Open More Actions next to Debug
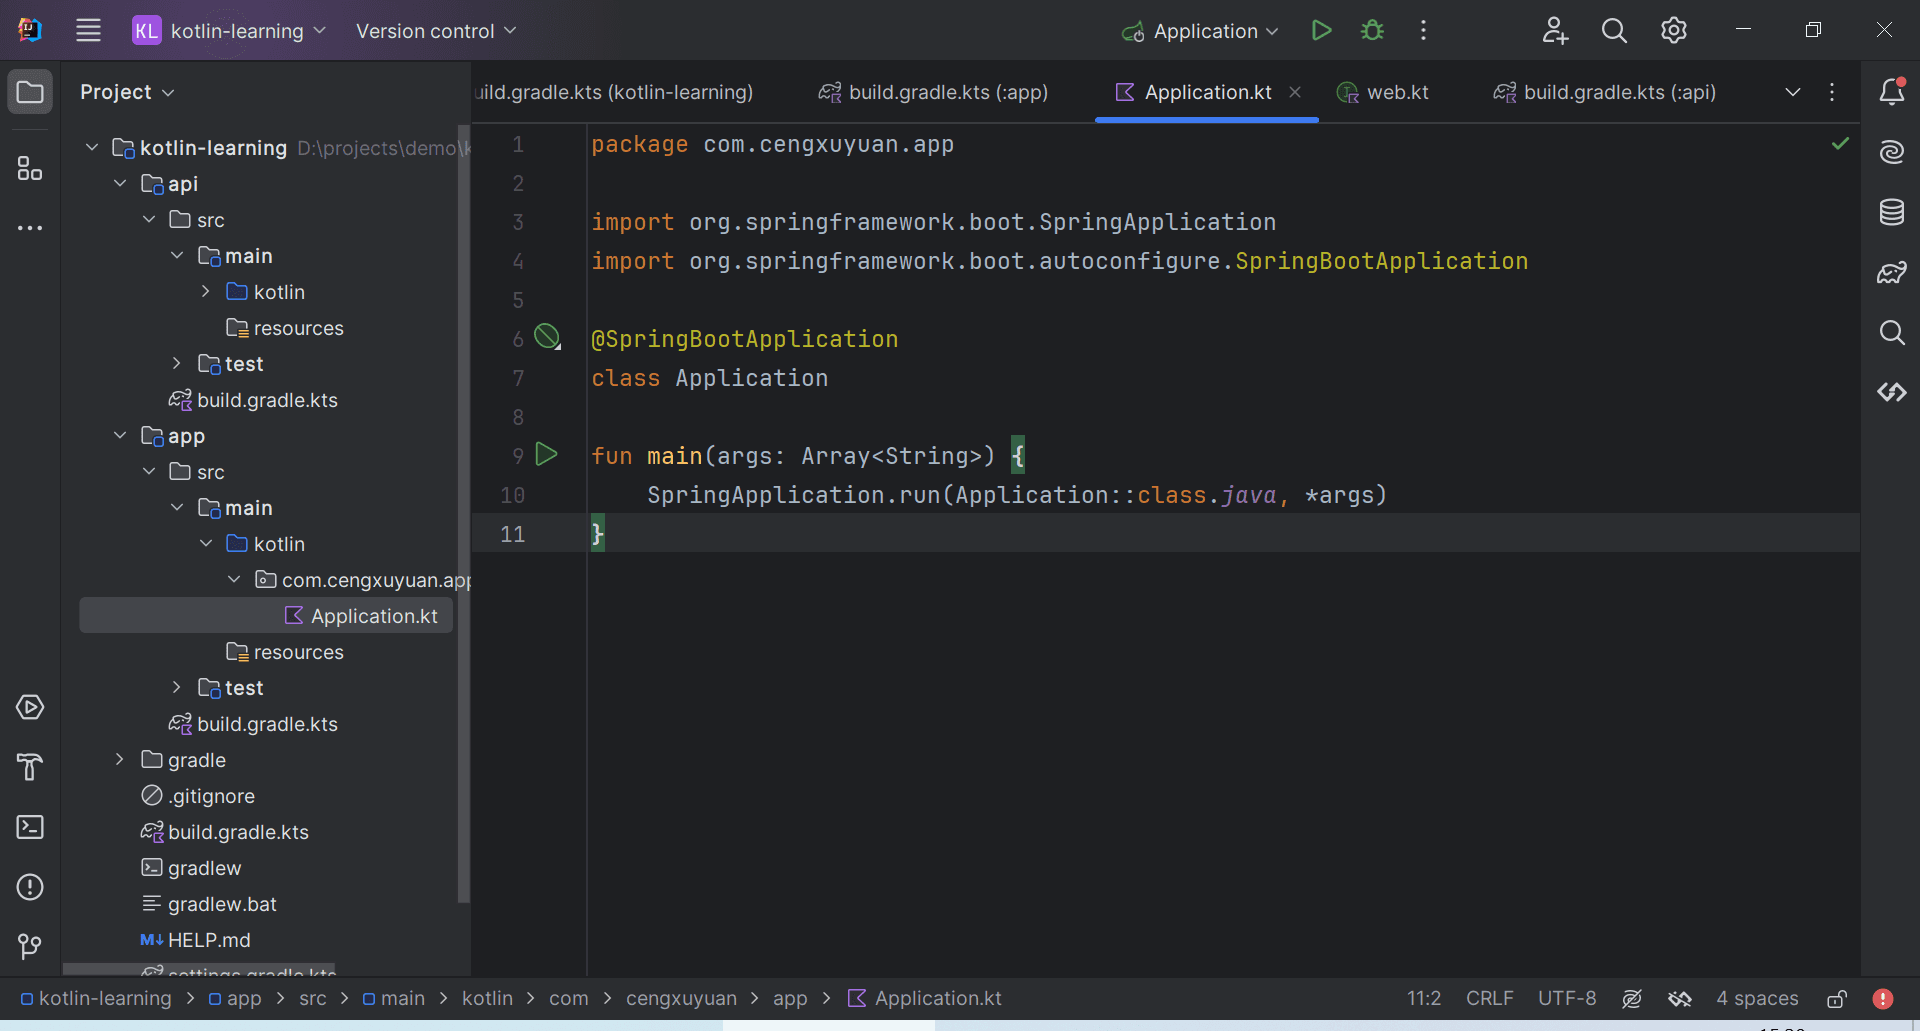1920x1031 pixels. [x=1423, y=31]
